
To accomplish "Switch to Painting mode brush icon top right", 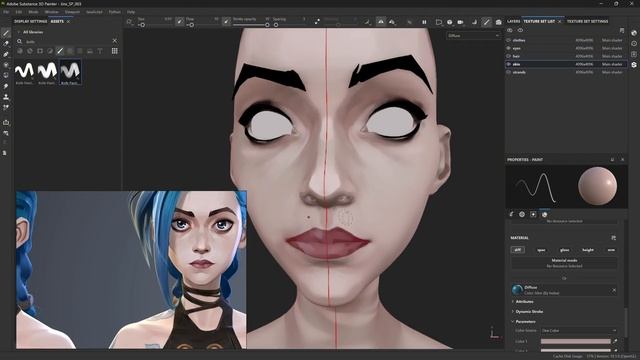I will (x=486, y=22).
